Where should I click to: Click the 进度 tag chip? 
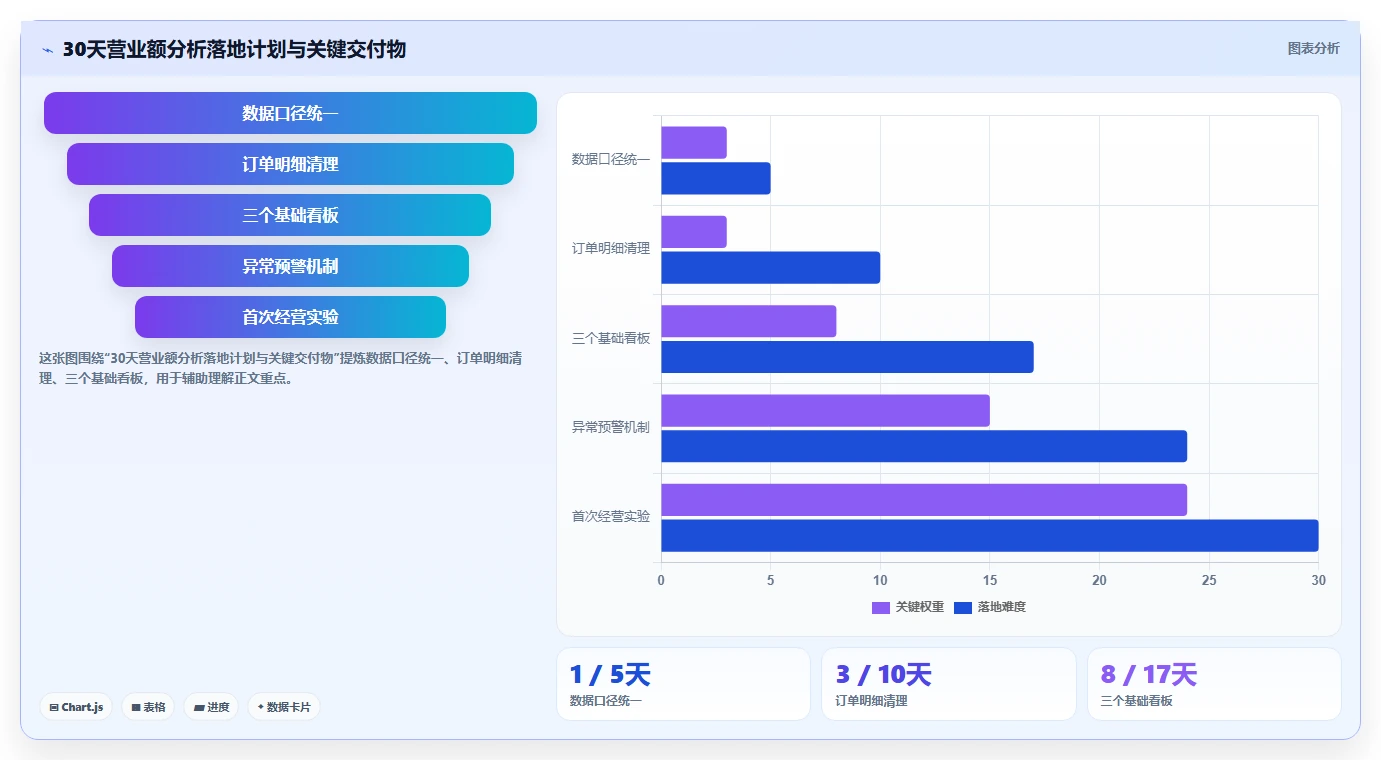(211, 707)
